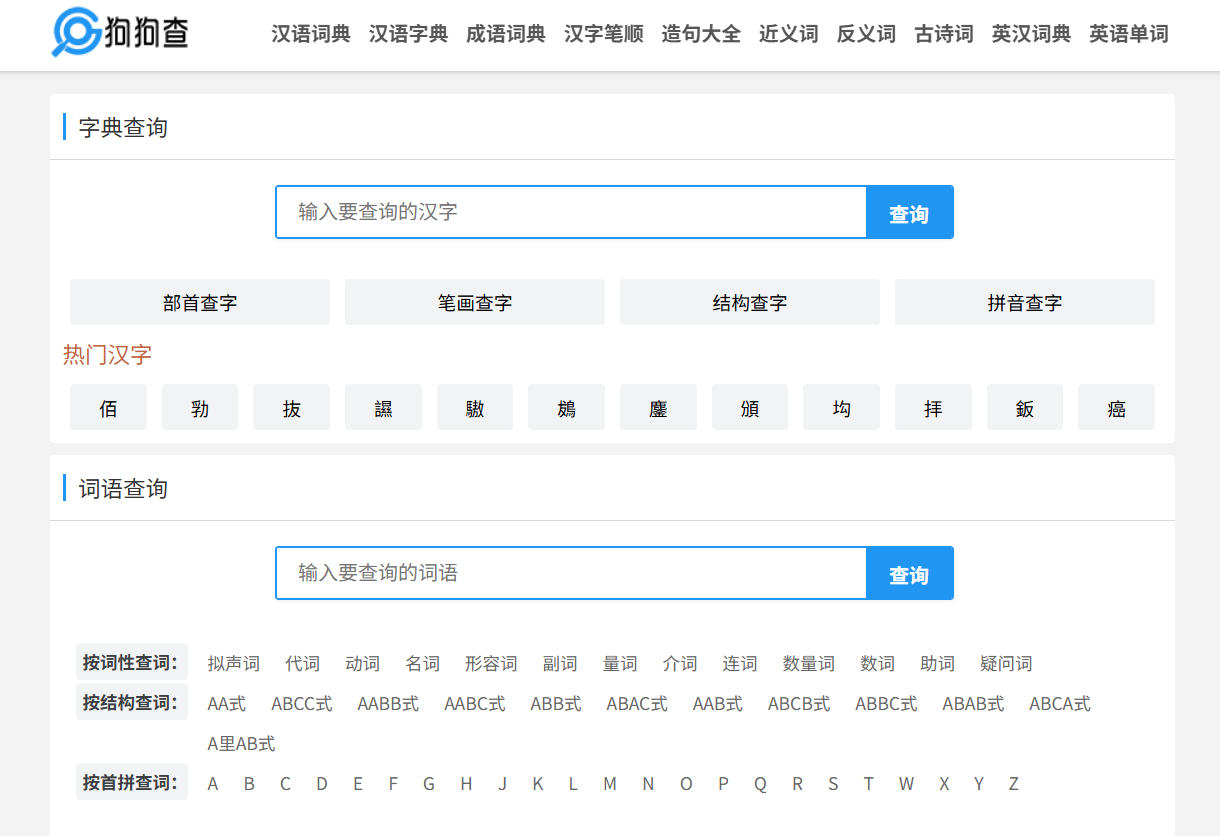
Task: Choose pinyin initial letter A
Action: (213, 783)
